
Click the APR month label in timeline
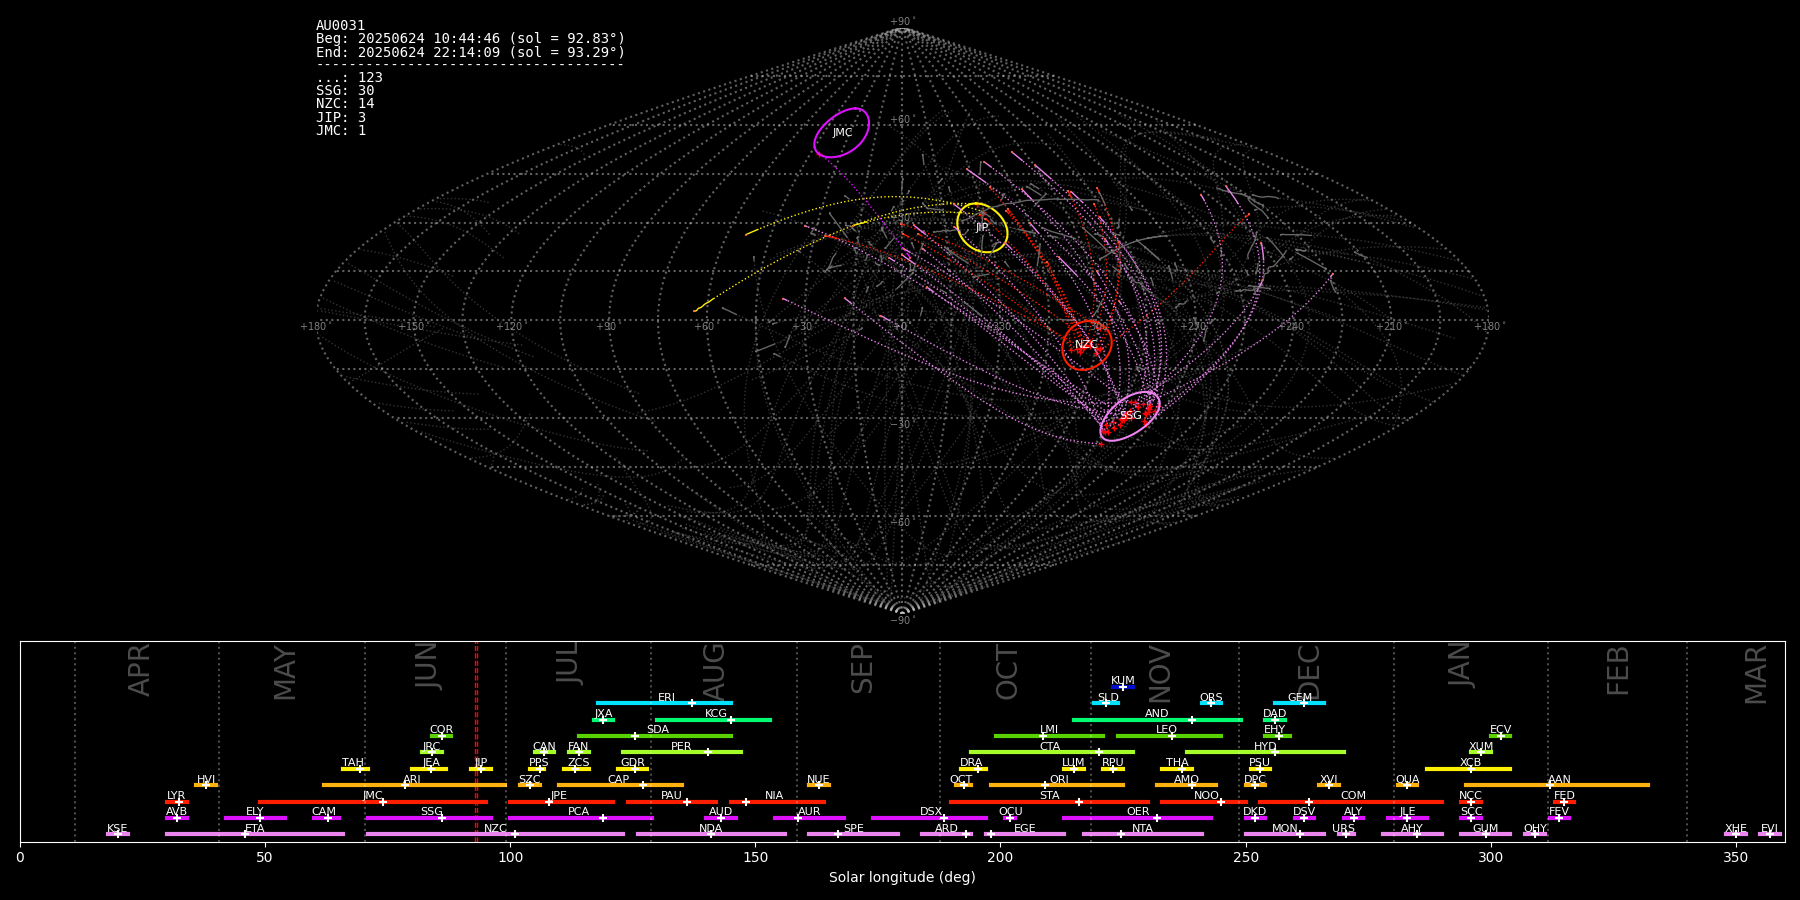click(x=139, y=669)
